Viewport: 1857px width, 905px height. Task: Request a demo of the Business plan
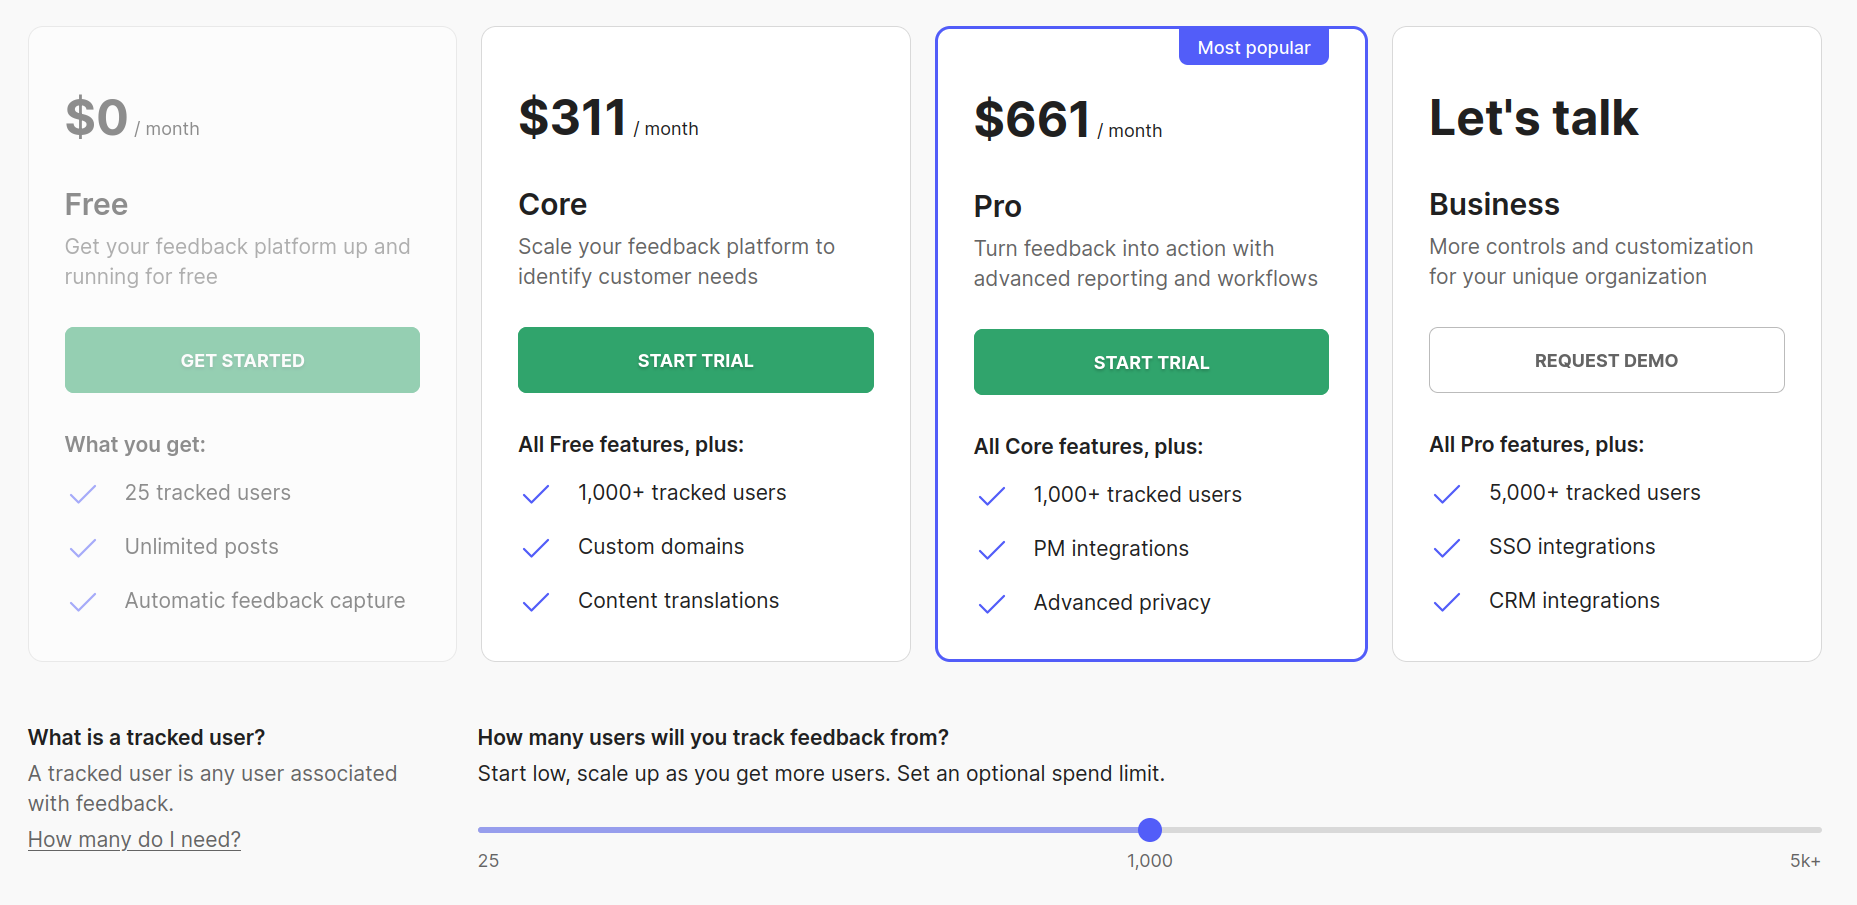tap(1606, 360)
